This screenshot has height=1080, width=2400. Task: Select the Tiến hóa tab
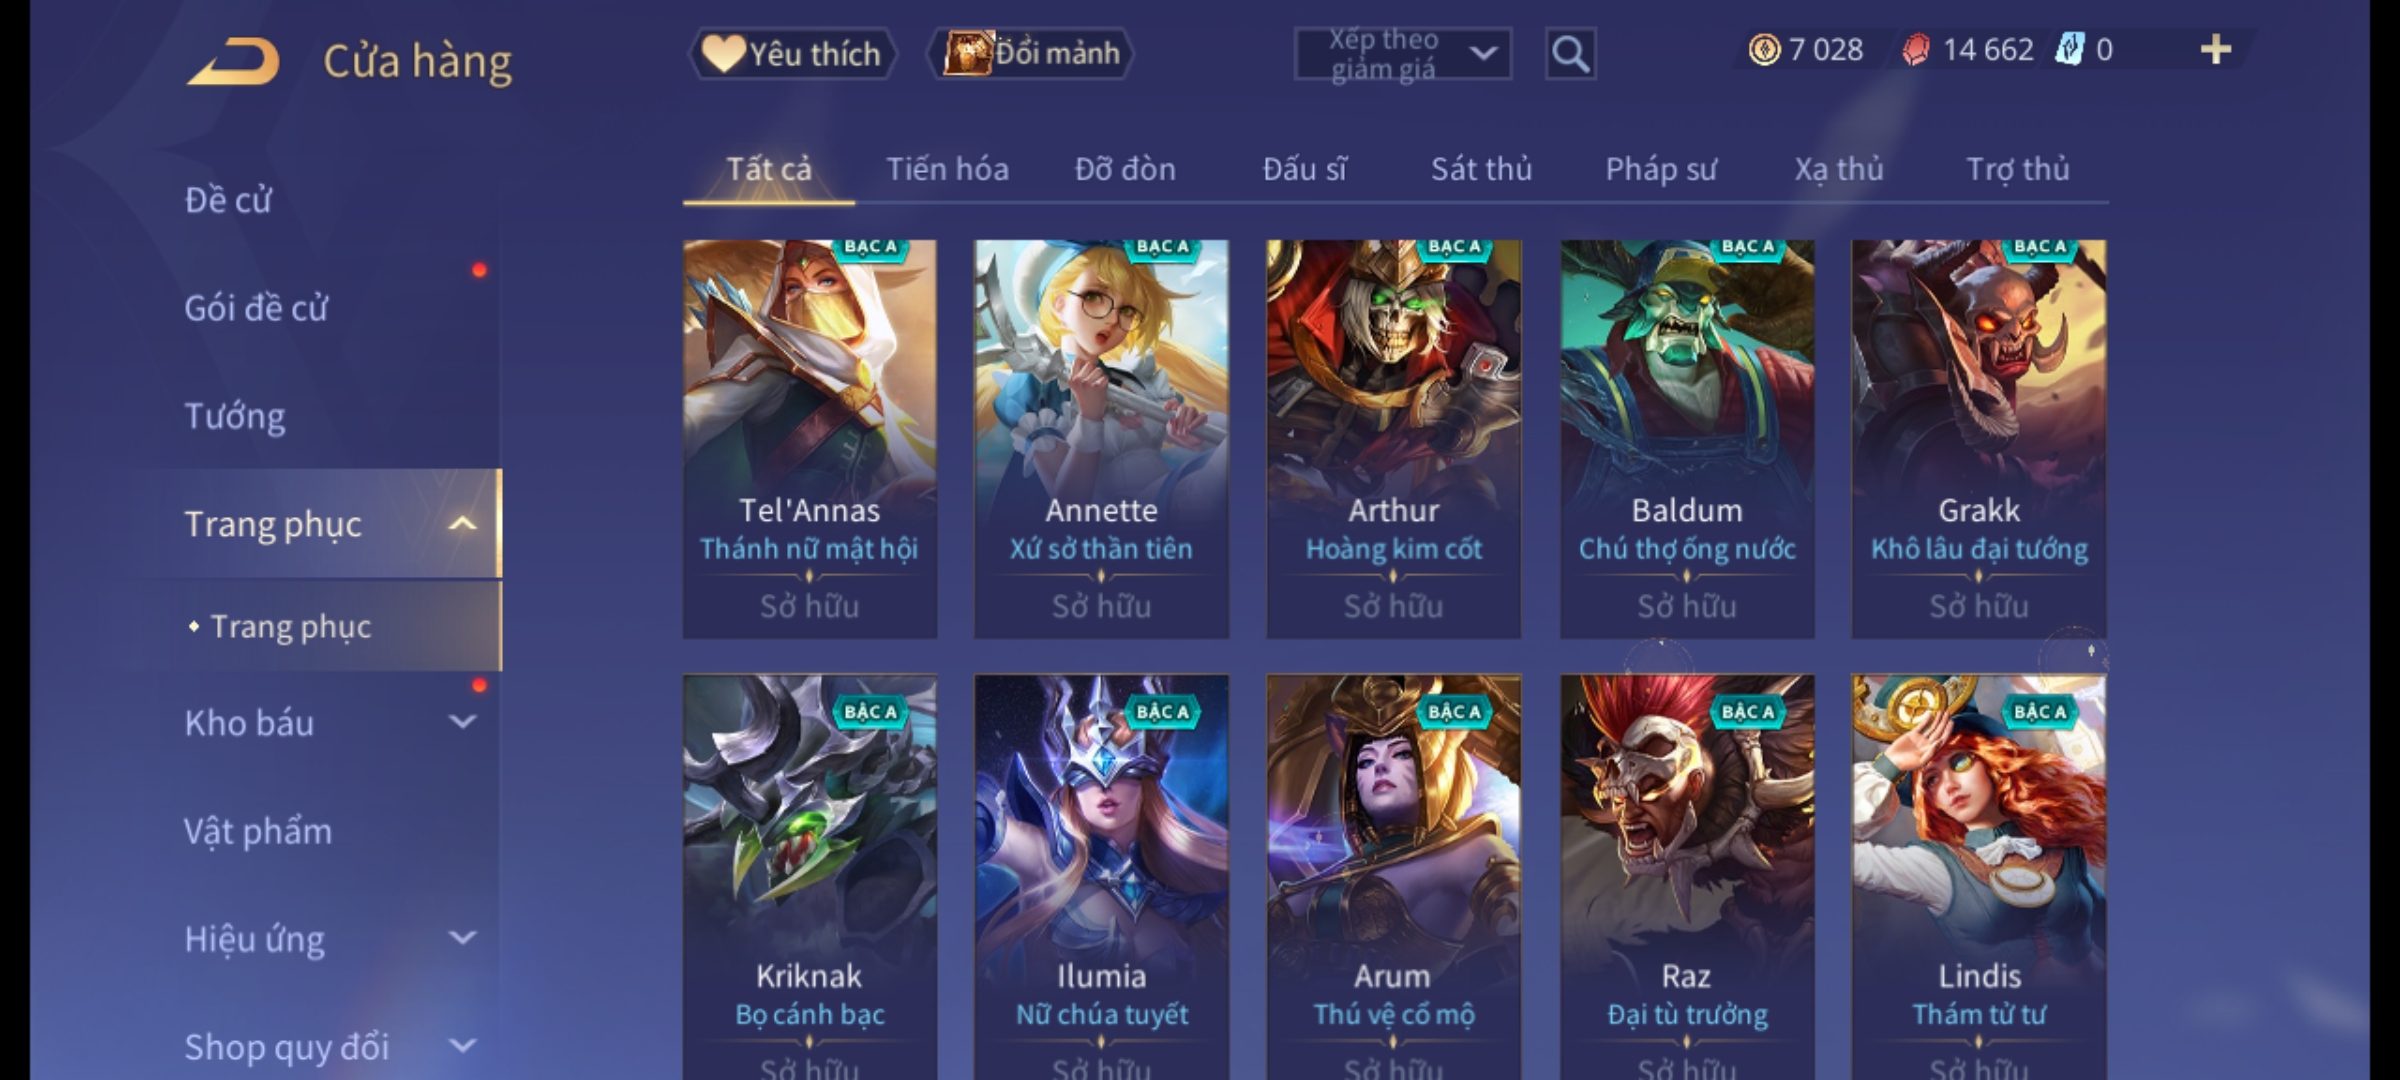[947, 169]
